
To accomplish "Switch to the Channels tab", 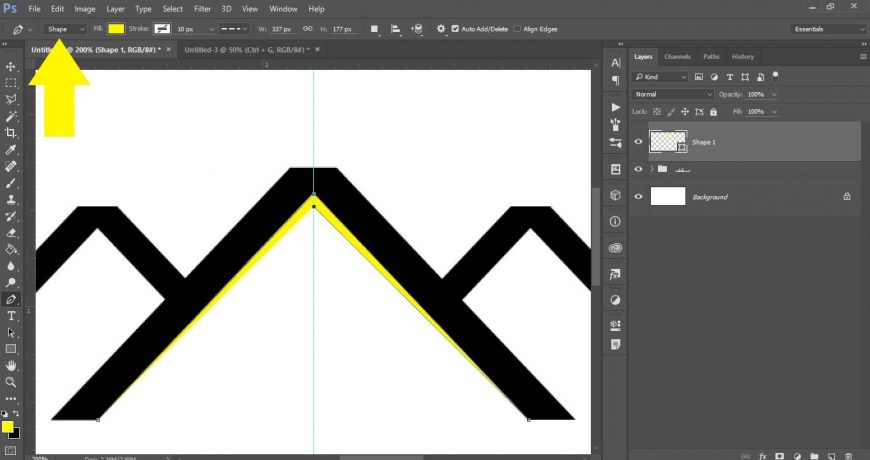I will tap(677, 56).
